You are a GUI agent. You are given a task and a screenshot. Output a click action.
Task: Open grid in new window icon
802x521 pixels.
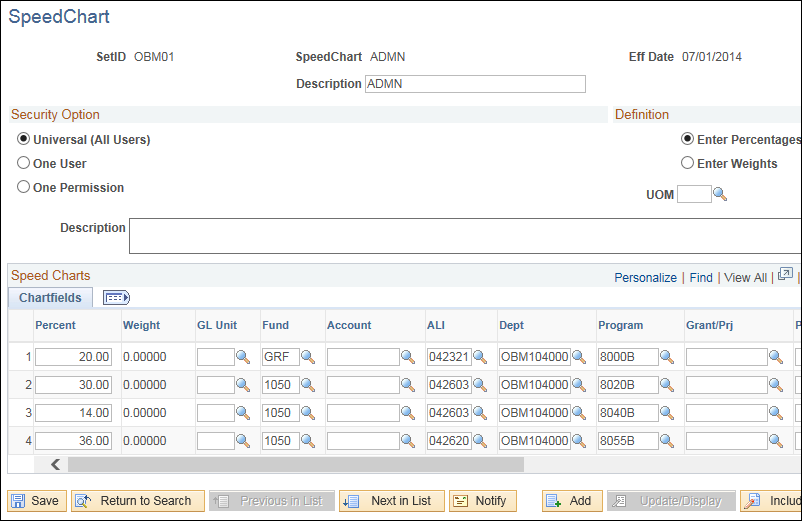tap(785, 275)
